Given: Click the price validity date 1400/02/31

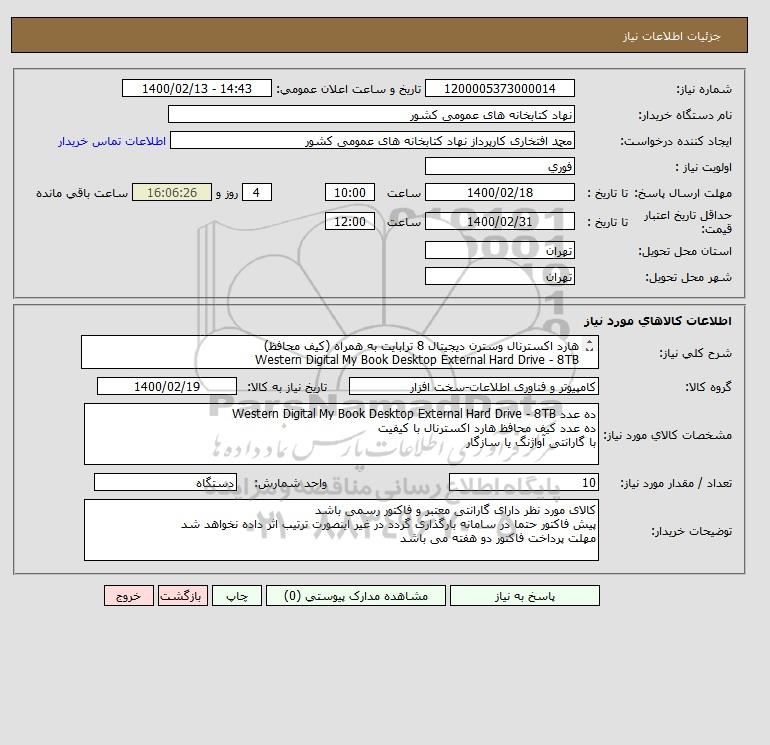Looking at the screenshot, I should tap(499, 221).
